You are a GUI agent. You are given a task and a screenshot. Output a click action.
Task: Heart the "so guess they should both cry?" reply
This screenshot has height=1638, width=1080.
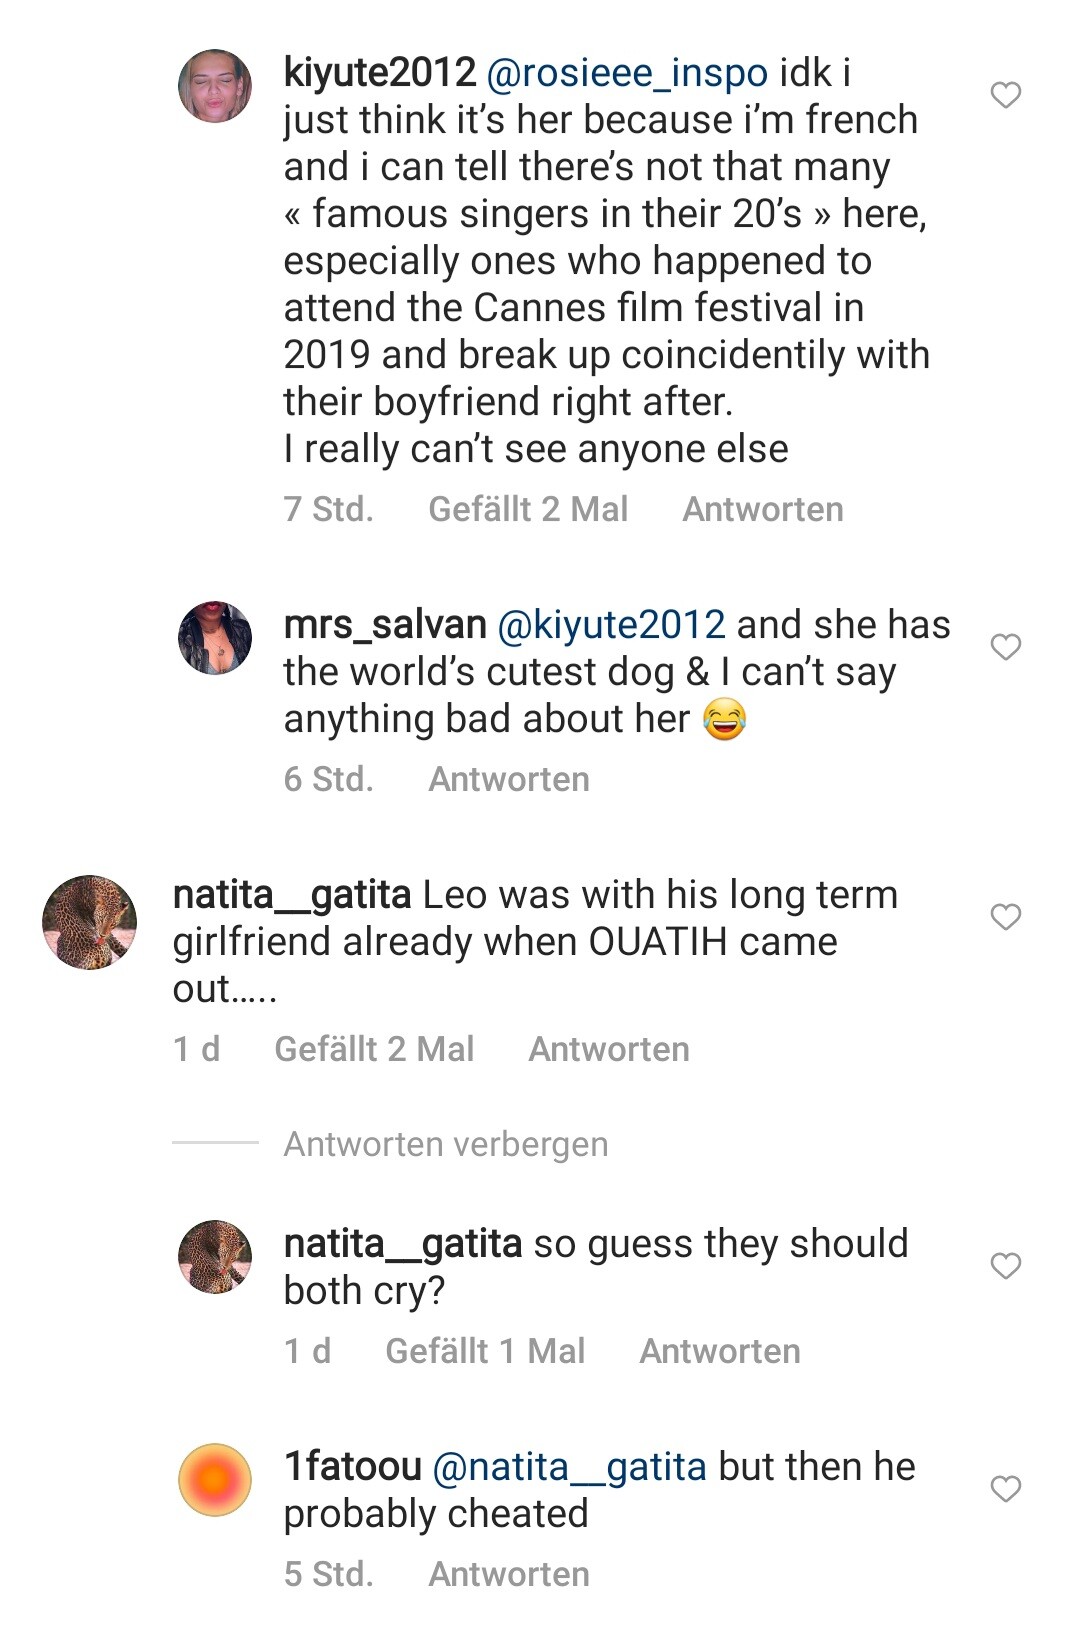1005,1266
